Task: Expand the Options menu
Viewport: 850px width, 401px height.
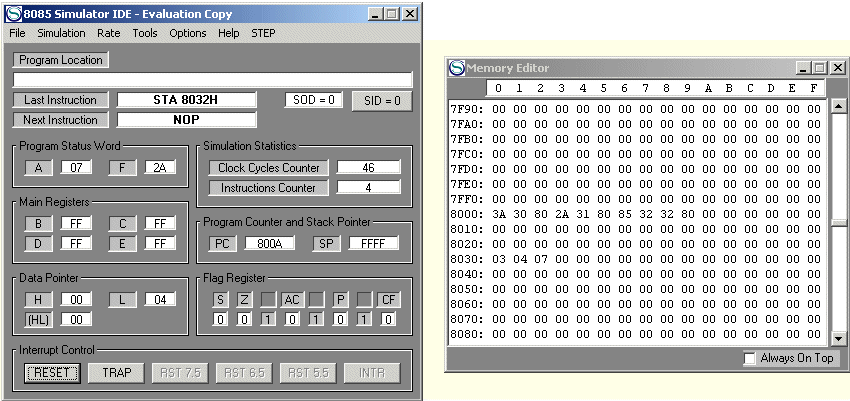Action: 188,33
